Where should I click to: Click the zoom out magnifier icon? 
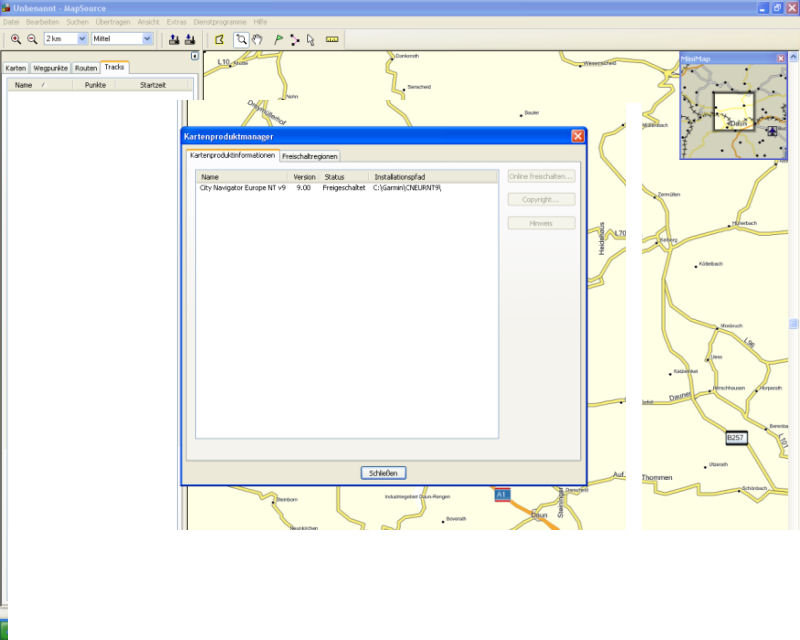(x=32, y=39)
